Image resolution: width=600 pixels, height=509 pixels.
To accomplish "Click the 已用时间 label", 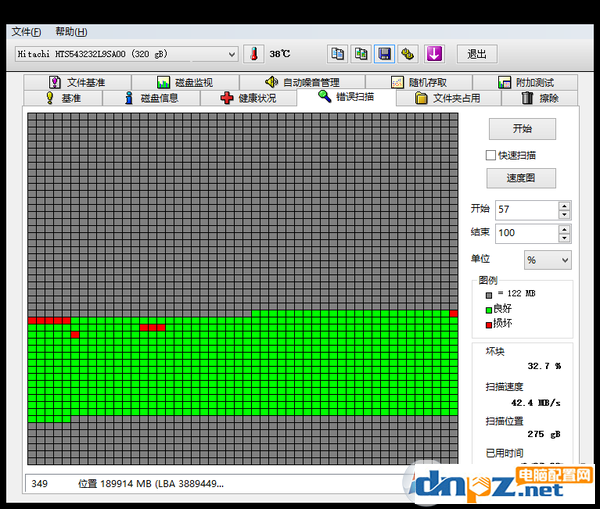I will 504,454.
